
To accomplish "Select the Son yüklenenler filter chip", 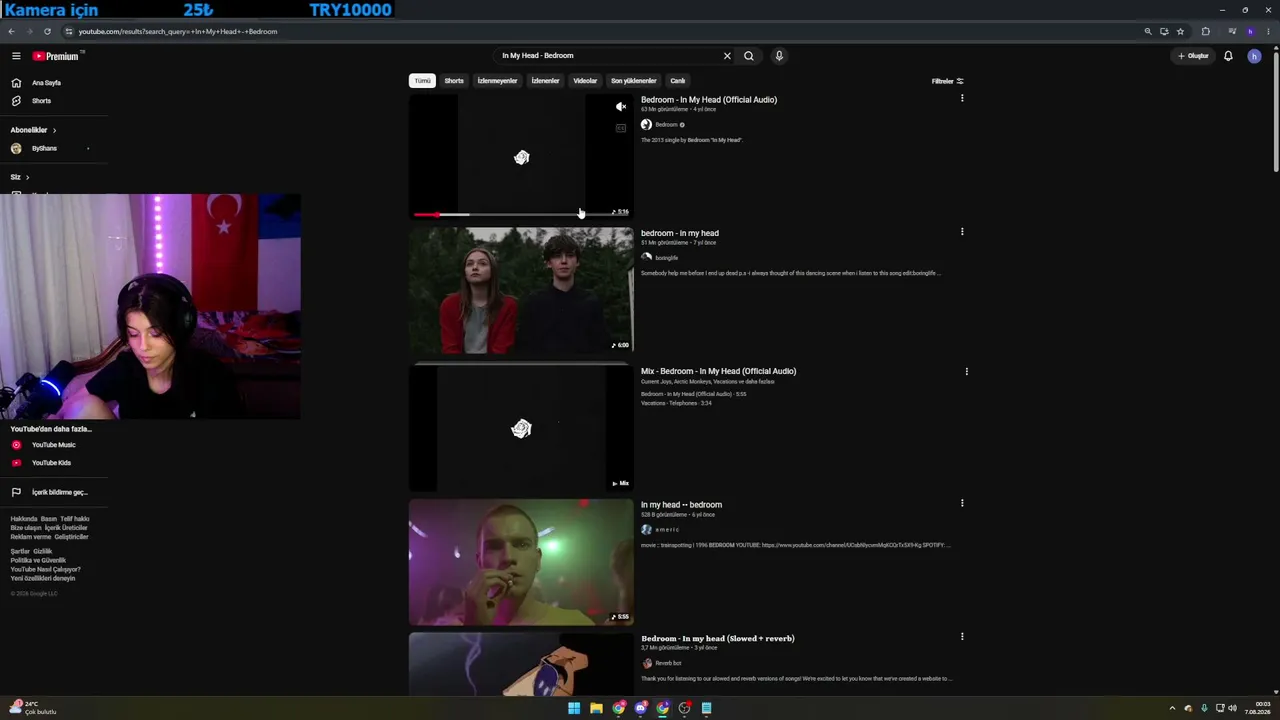I will coord(633,81).
